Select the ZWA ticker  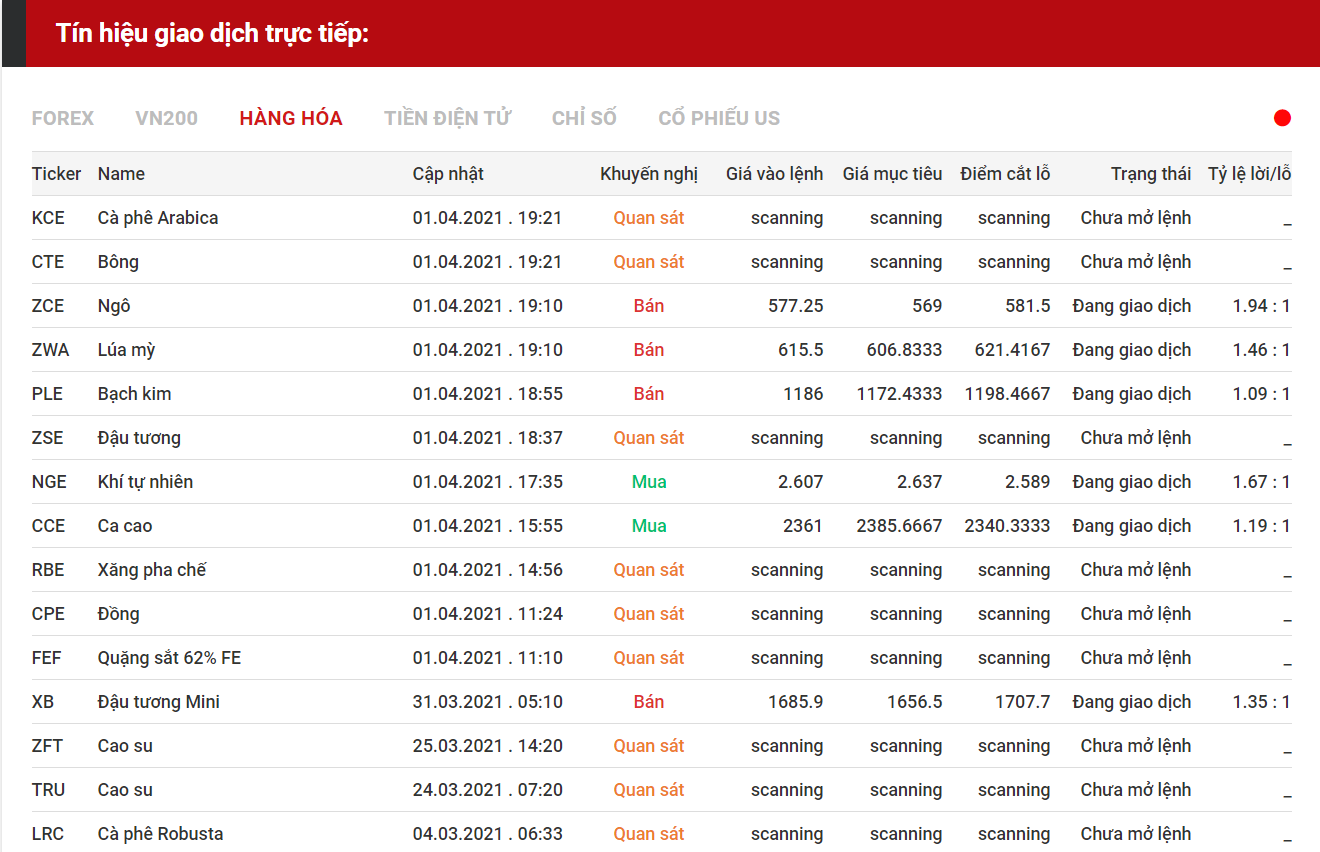51,350
